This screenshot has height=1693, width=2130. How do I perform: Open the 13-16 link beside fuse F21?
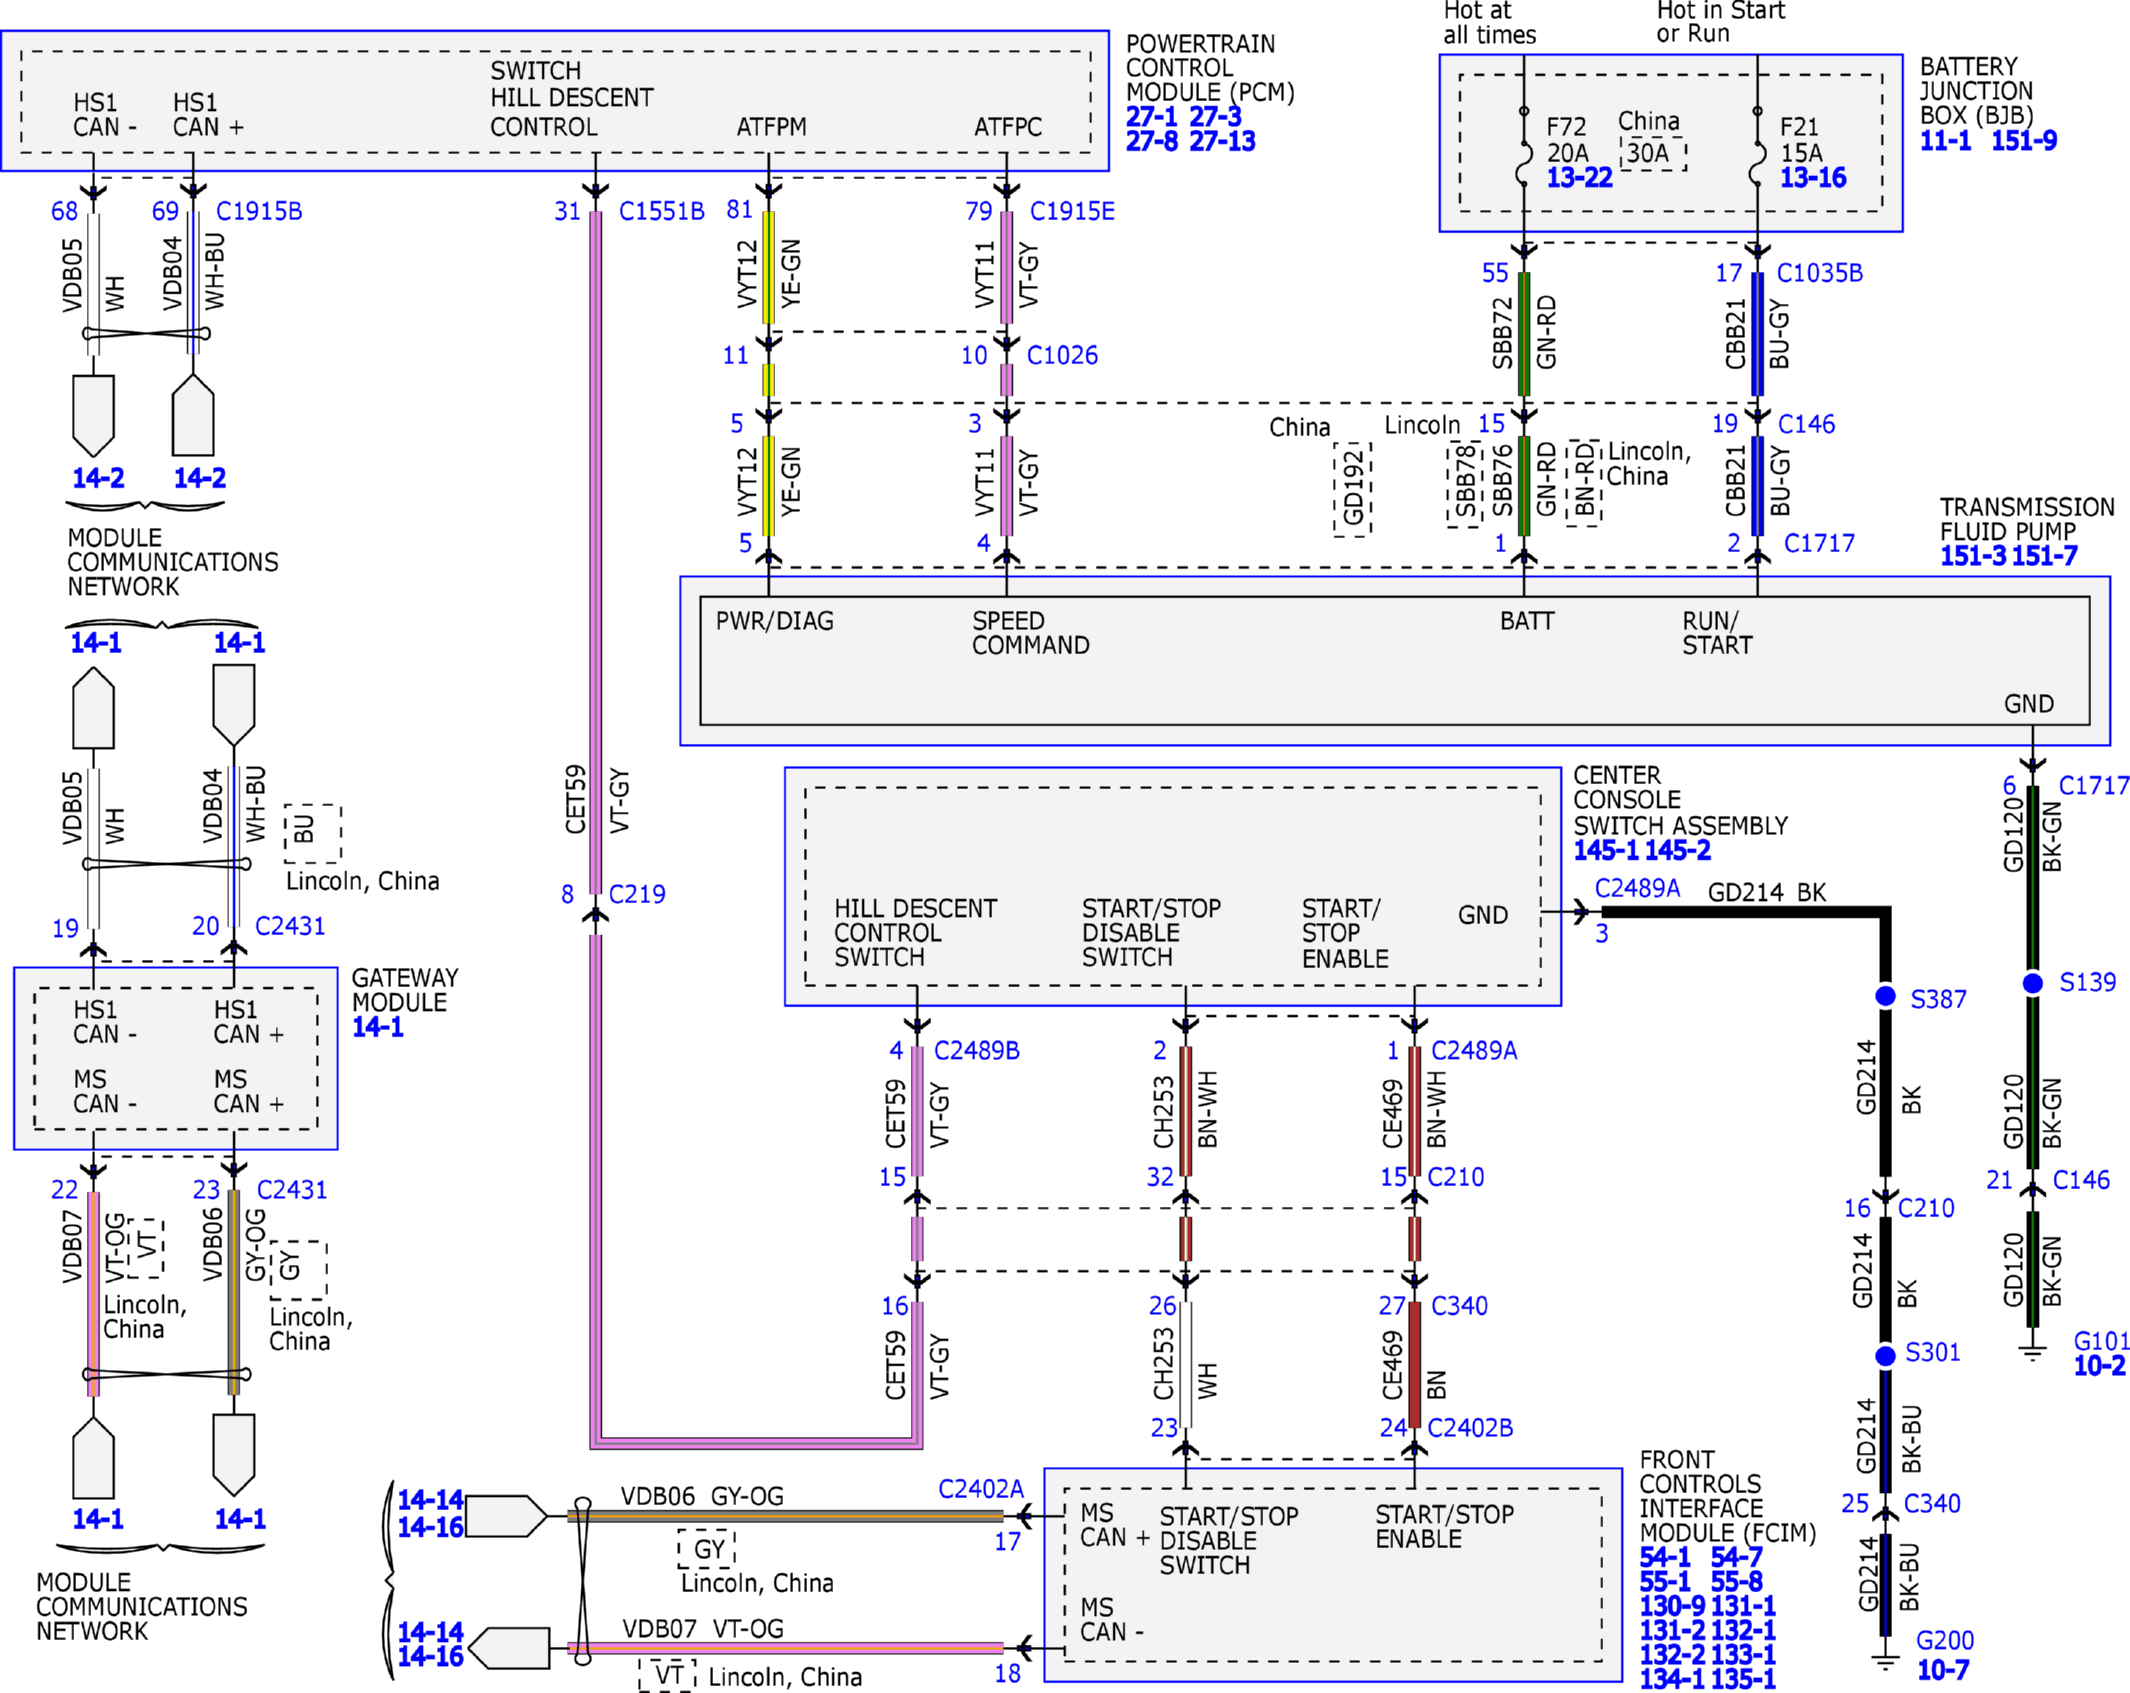pyautogui.click(x=1813, y=178)
